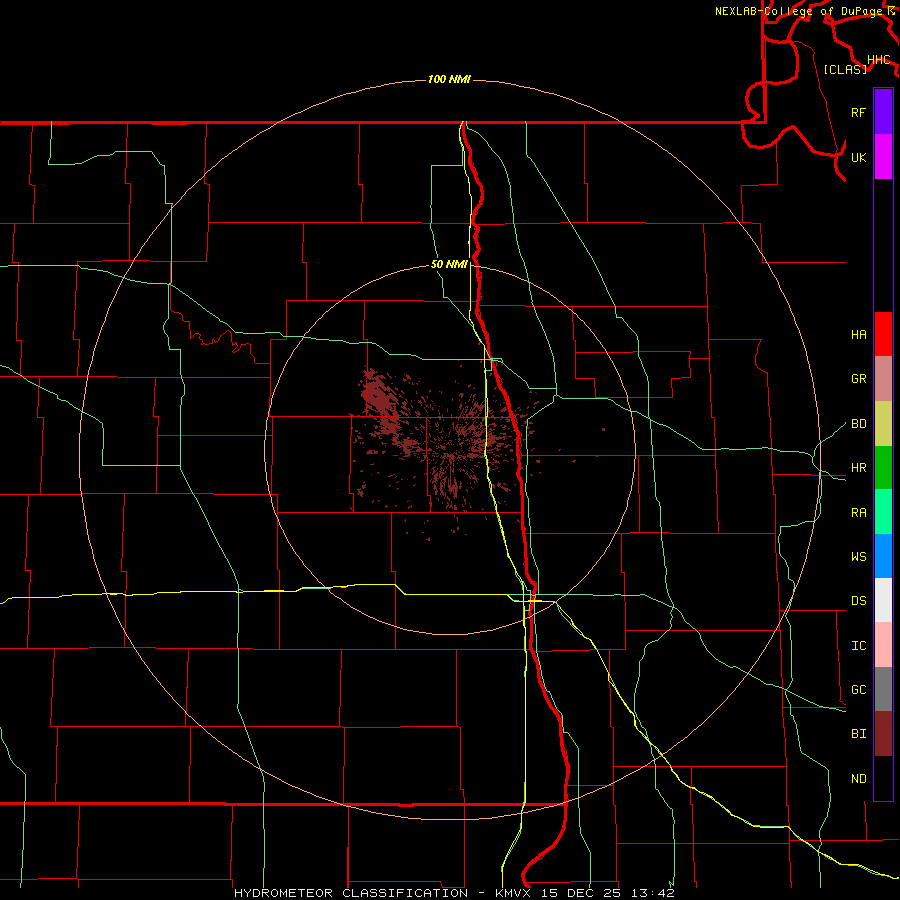Click the "[CLAS]" label

(845, 69)
